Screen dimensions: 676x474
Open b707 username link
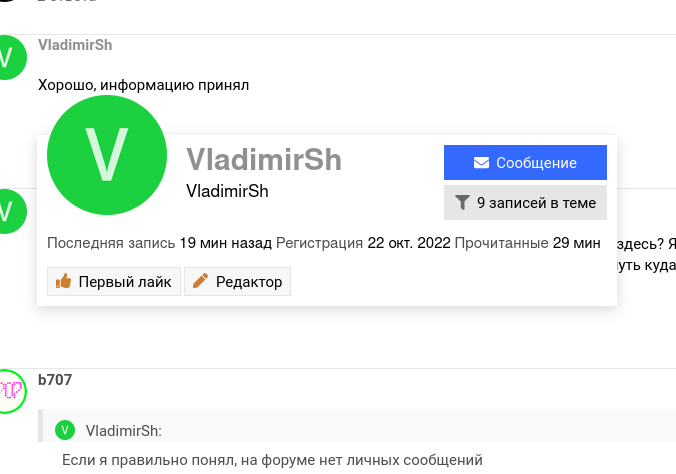(55, 380)
